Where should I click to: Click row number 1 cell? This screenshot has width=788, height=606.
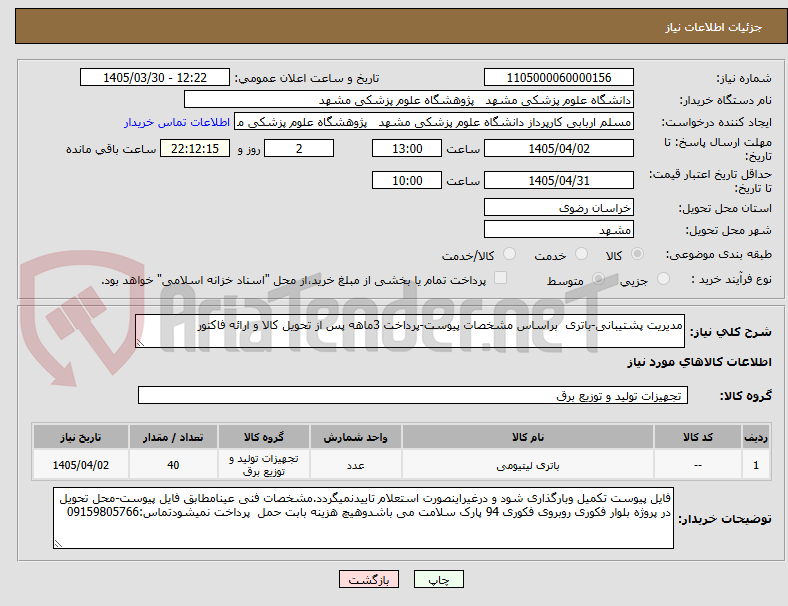[755, 465]
